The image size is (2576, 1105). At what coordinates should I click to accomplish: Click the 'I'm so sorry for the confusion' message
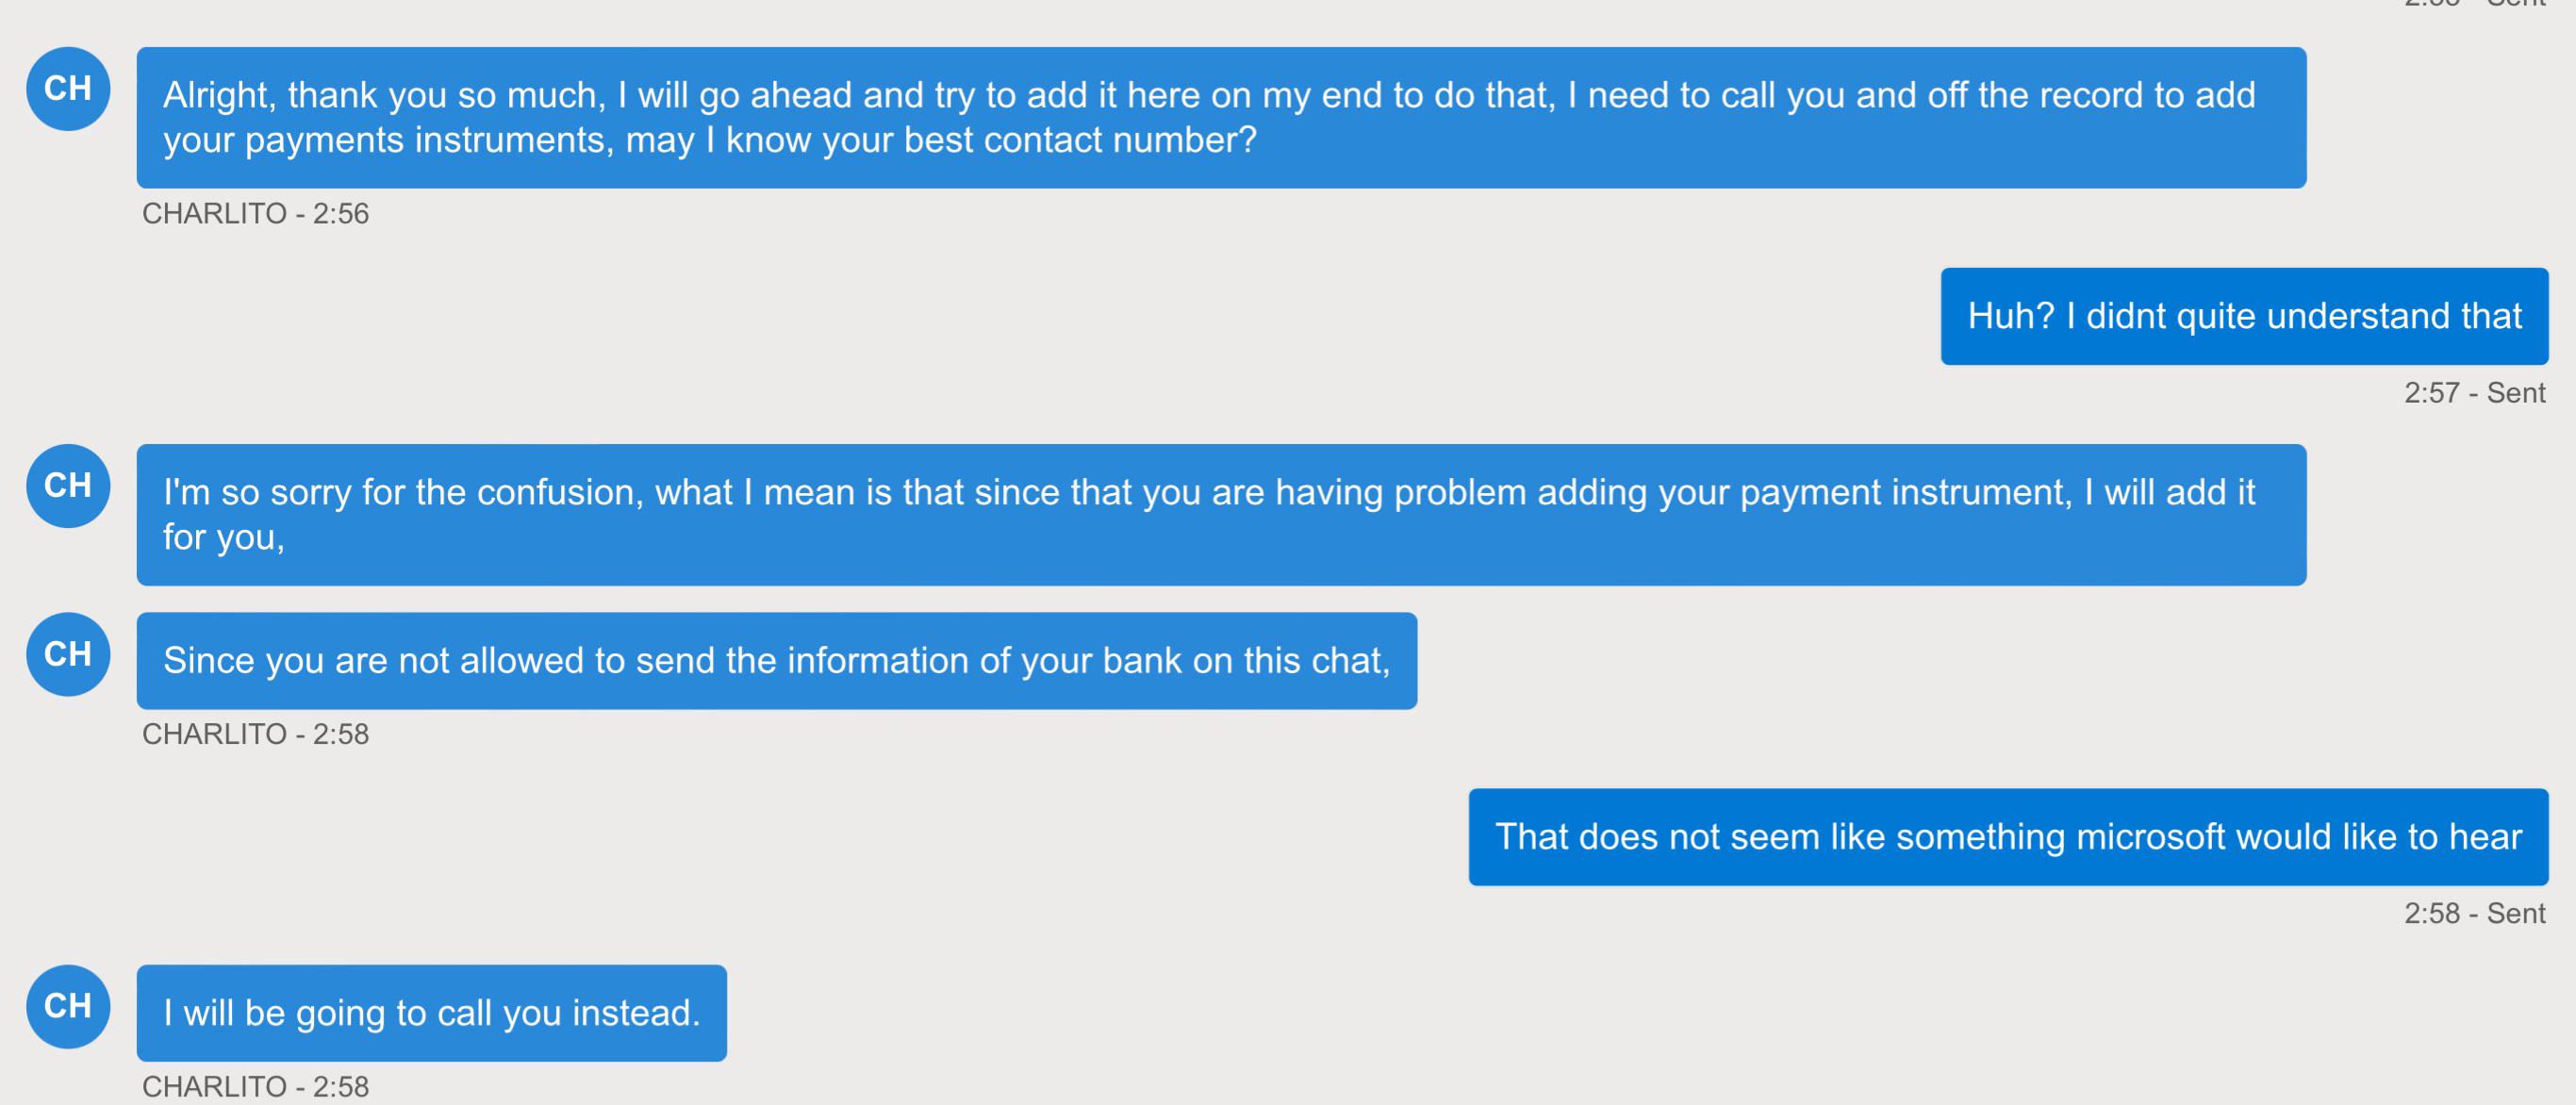[1220, 514]
